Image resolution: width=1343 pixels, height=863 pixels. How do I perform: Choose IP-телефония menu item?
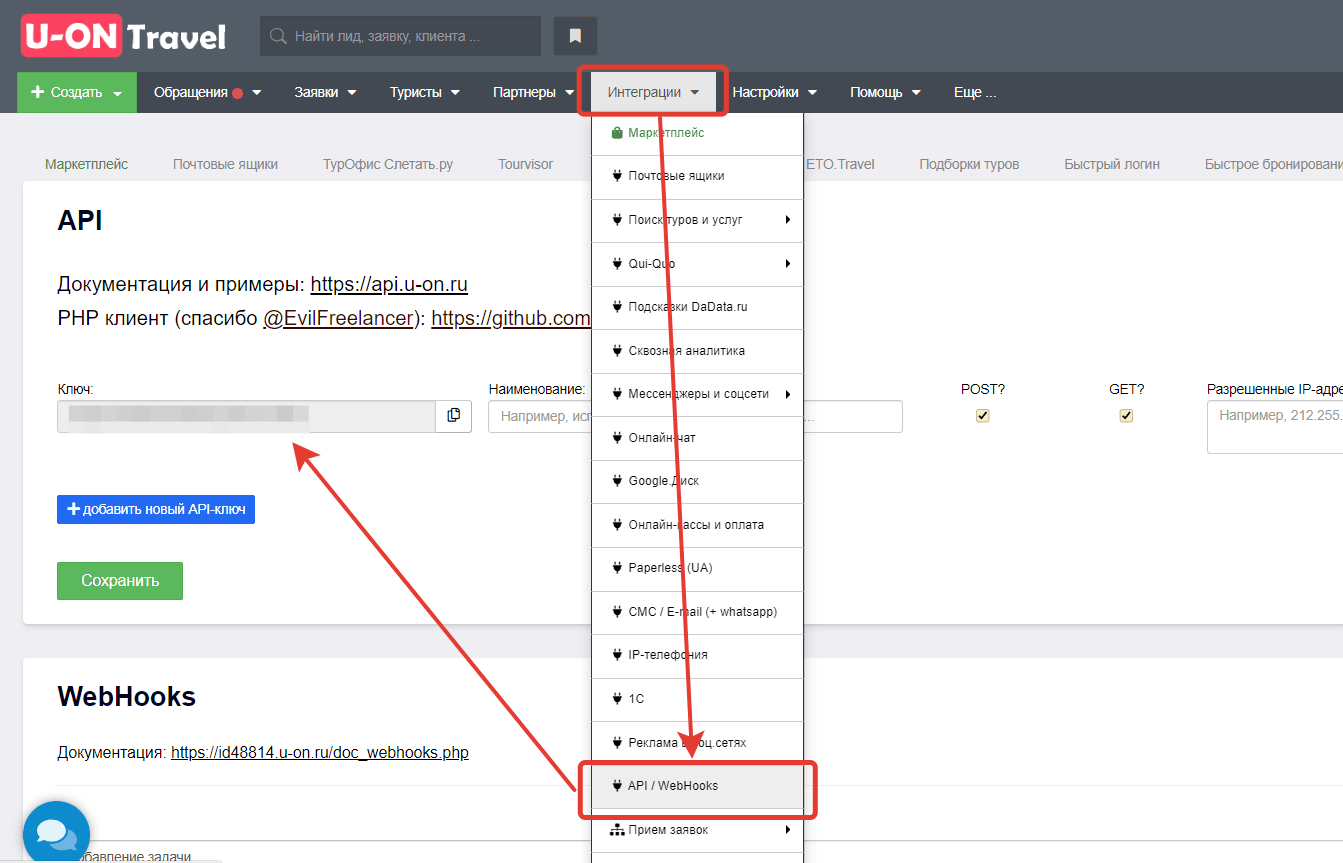tap(697, 655)
